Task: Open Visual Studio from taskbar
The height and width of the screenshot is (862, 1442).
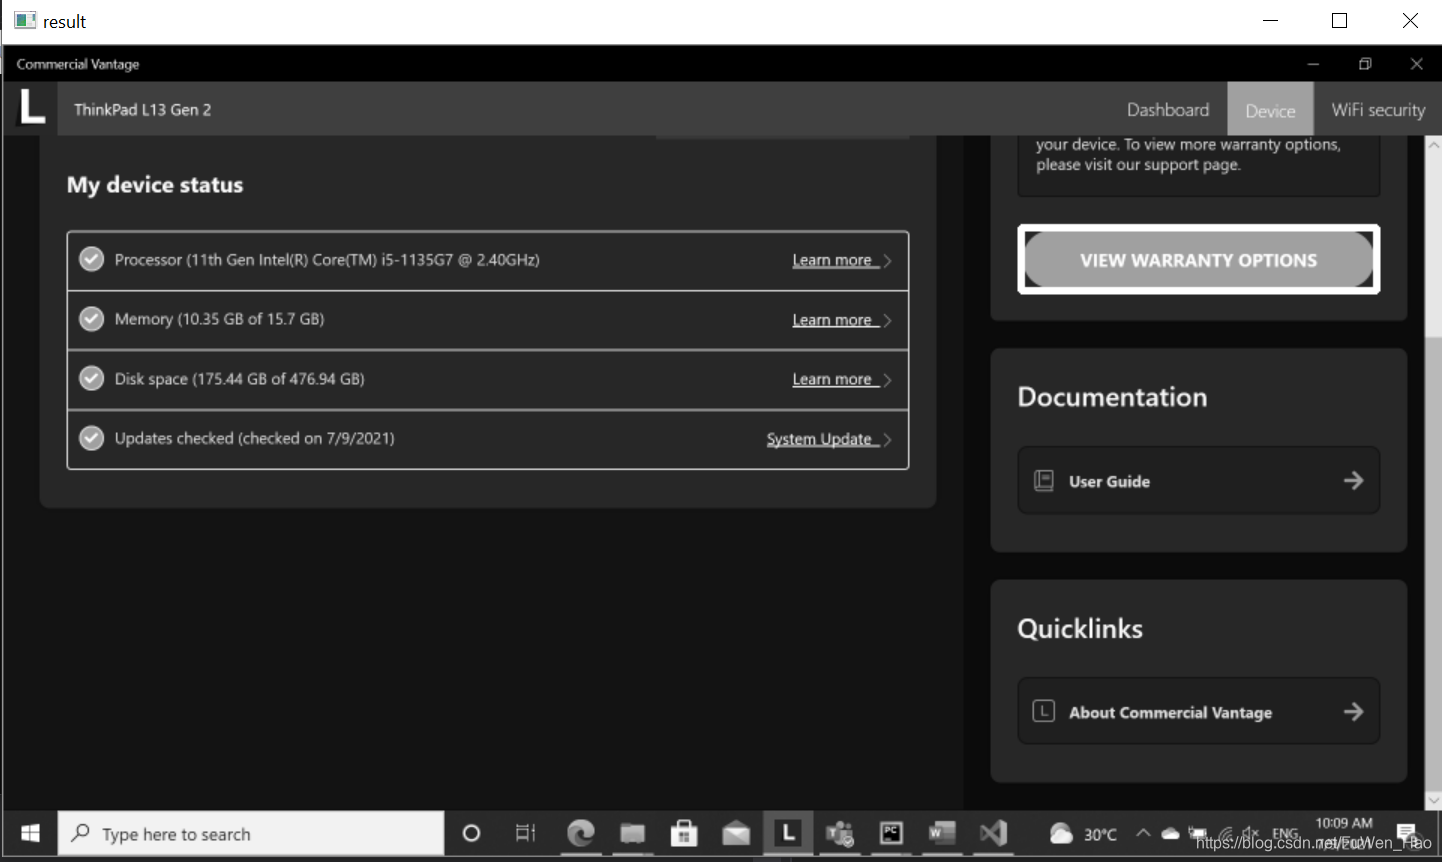Action: (x=993, y=833)
